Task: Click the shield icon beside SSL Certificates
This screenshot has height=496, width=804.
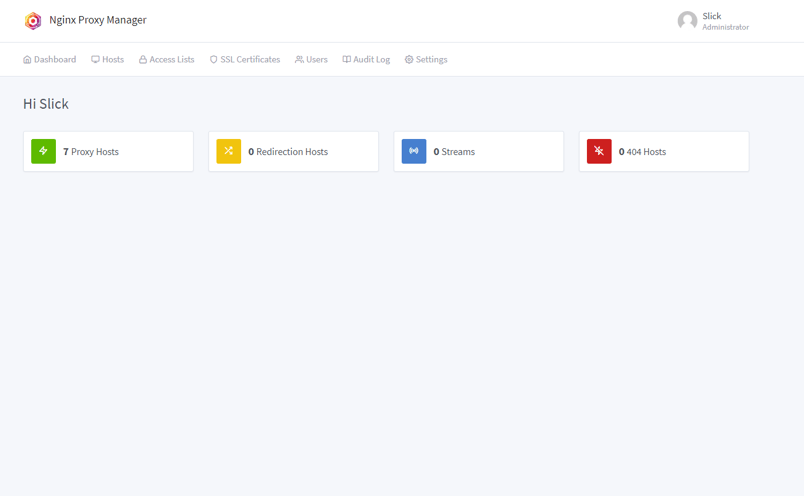Action: click(x=214, y=59)
